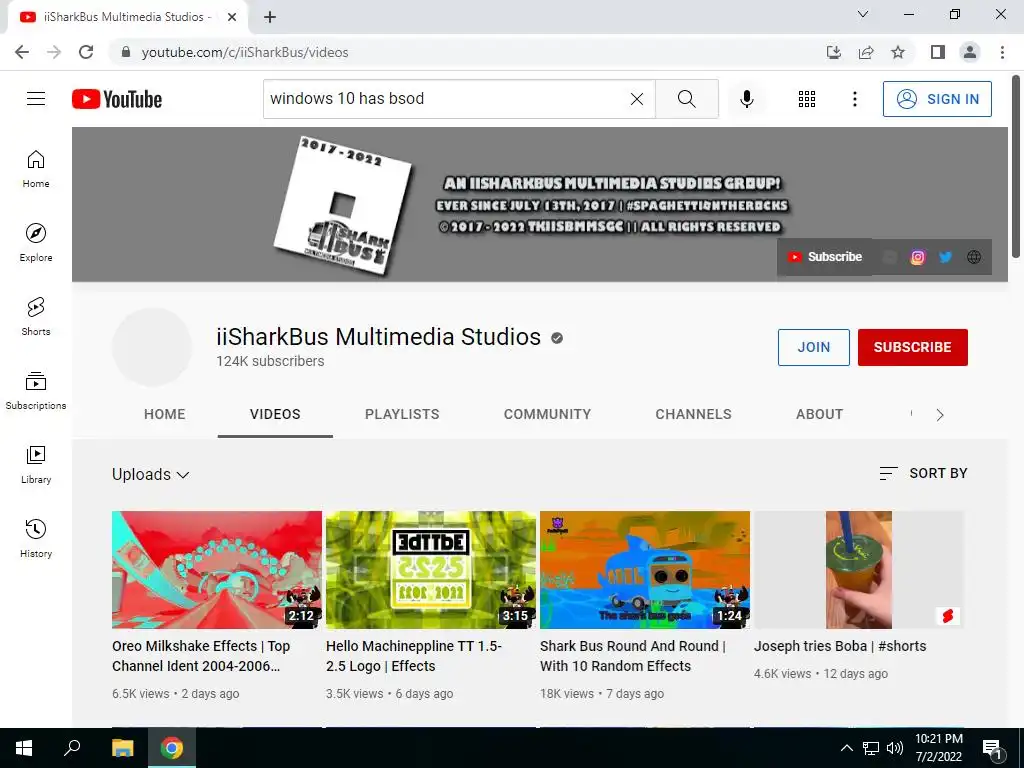Open 'Oreo Milkshake Effects' video title
This screenshot has width=1024, height=768.
pos(201,656)
